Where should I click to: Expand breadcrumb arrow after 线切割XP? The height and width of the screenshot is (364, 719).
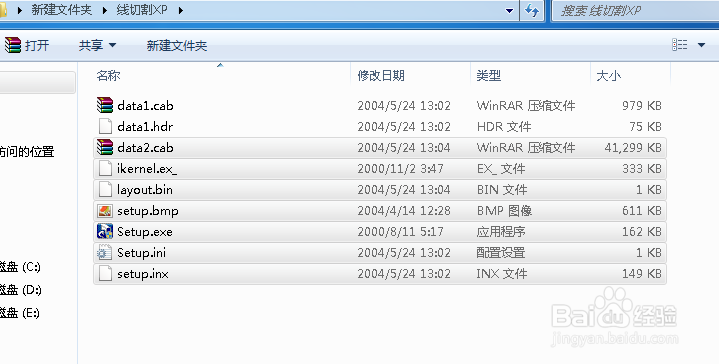click(181, 10)
